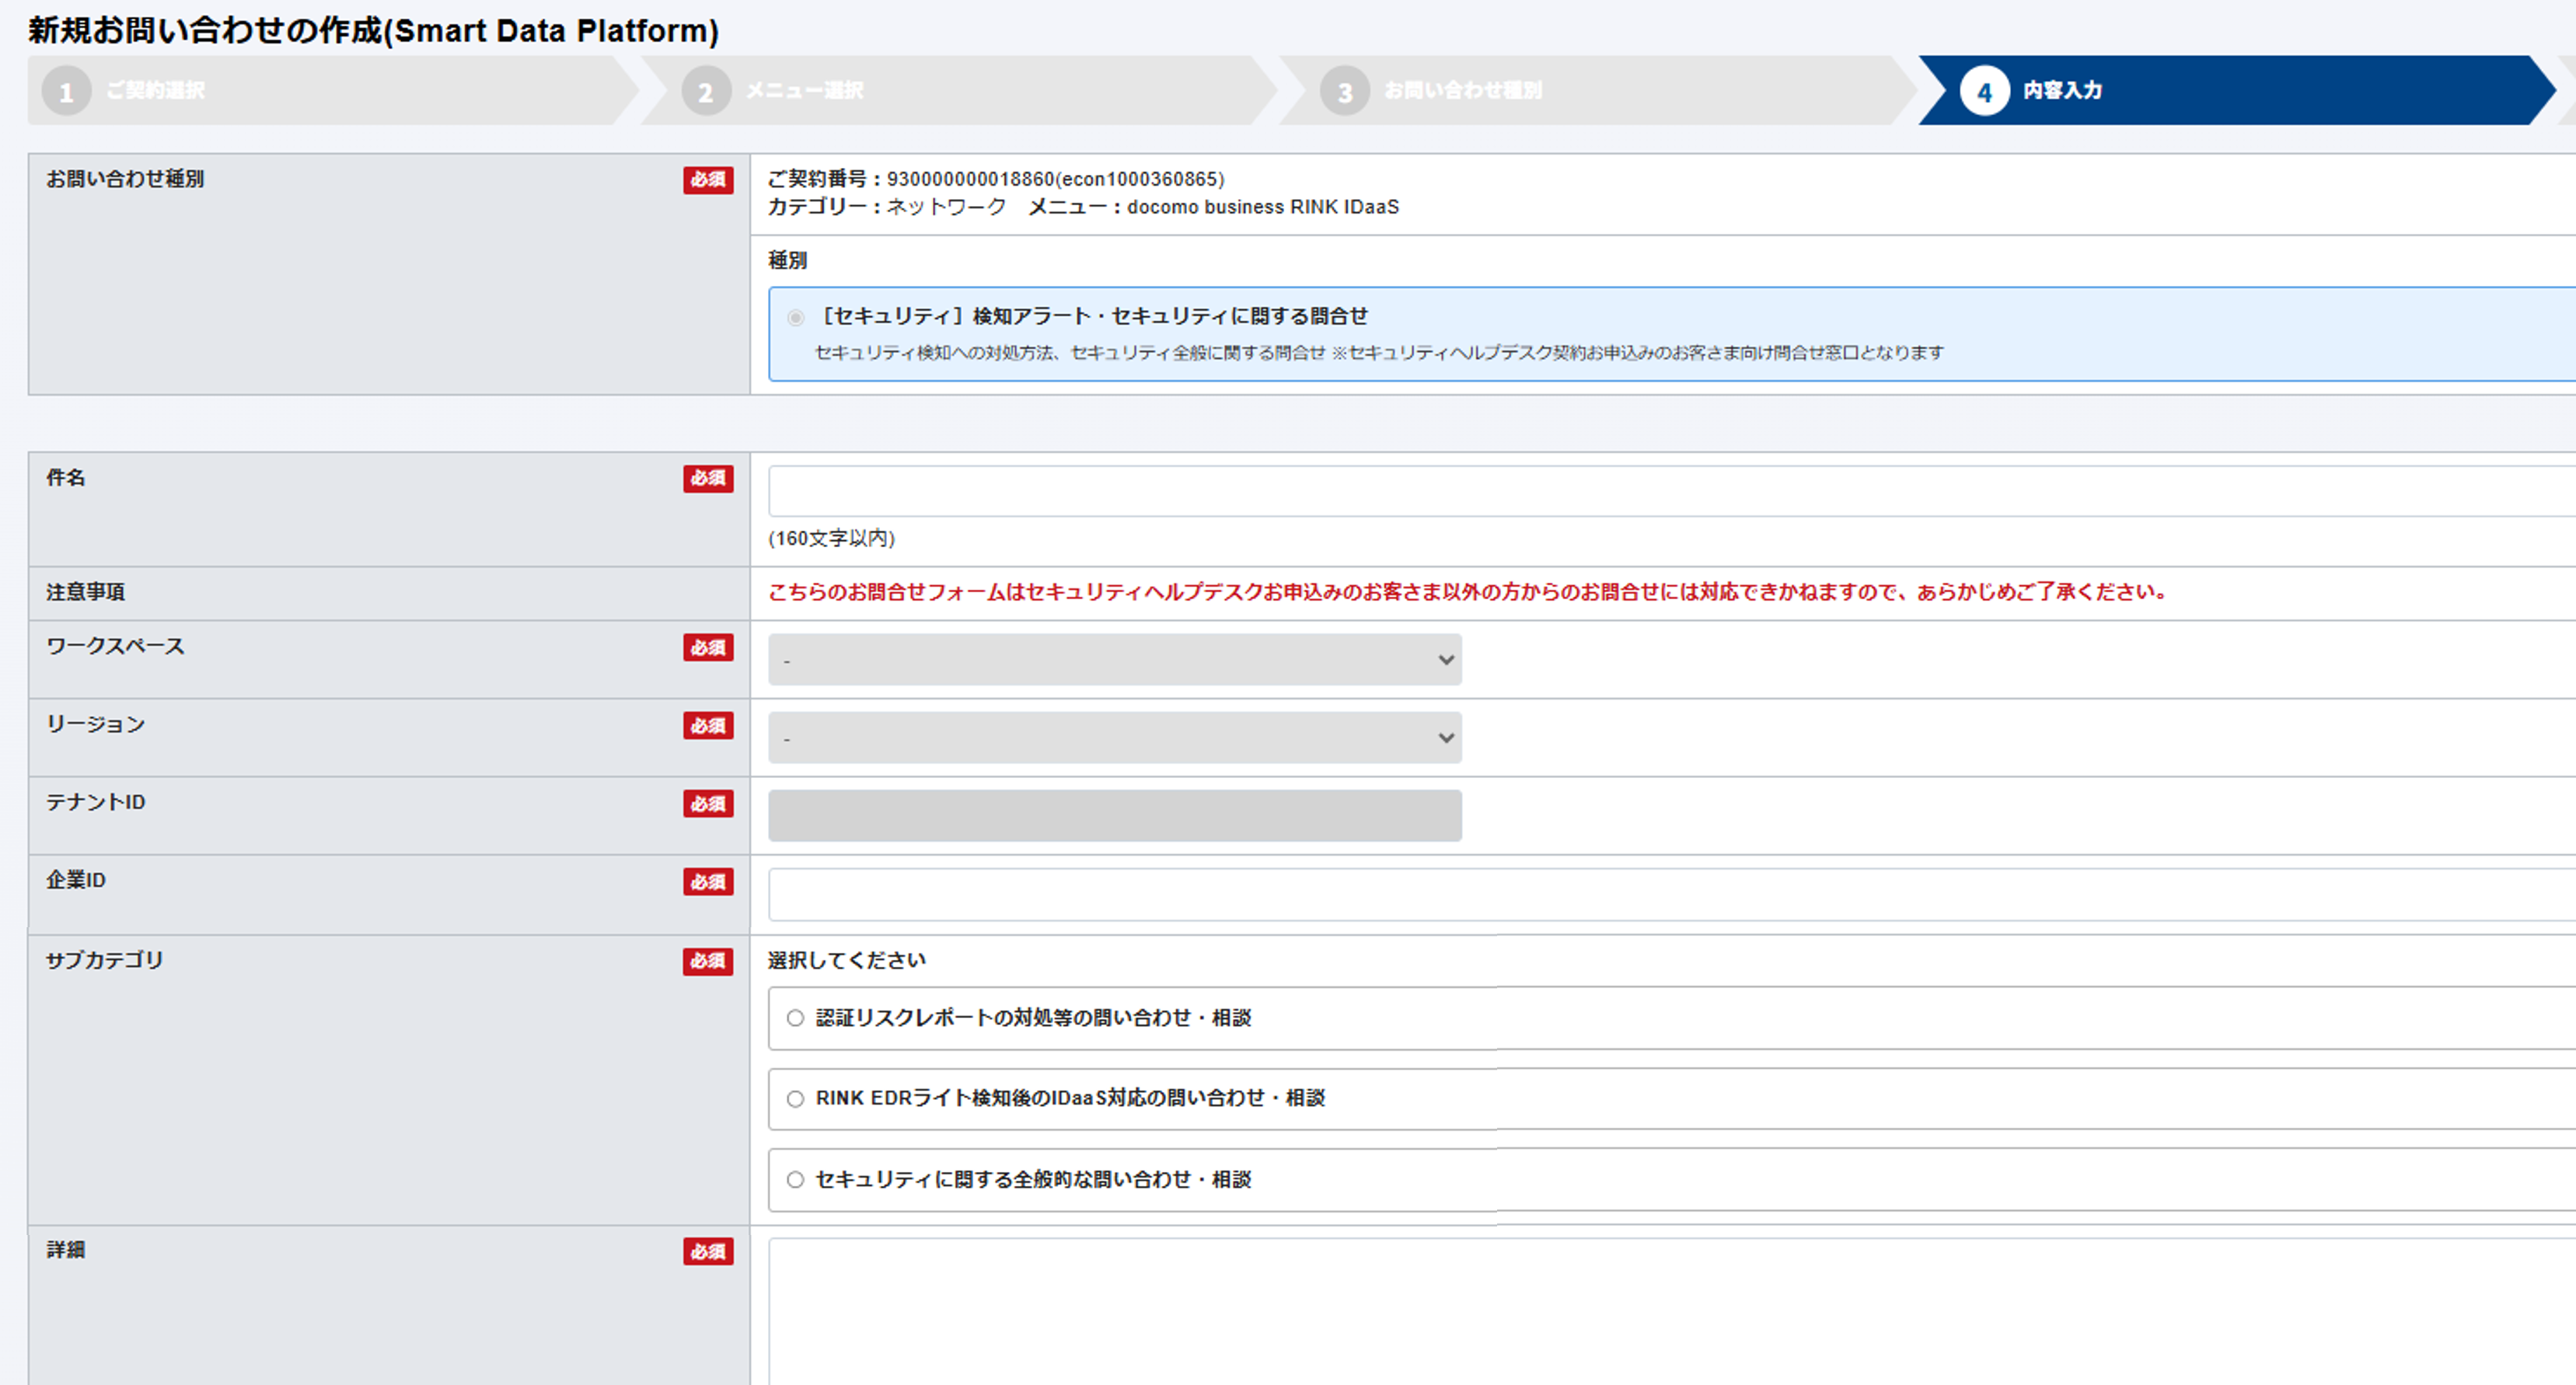Click the 必須 badge beside ワークスペース
This screenshot has width=2576, height=1385.
pyautogui.click(x=708, y=647)
